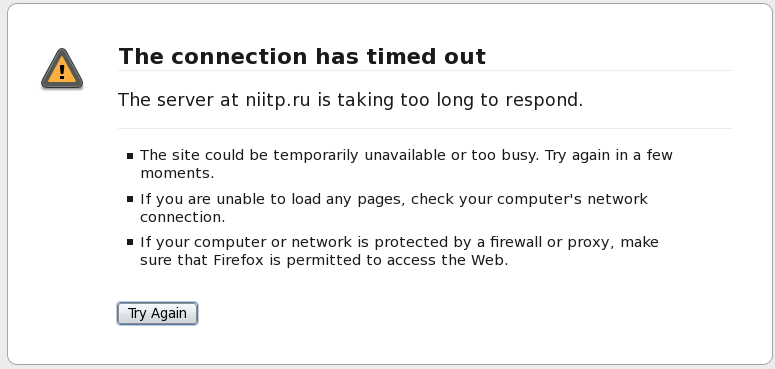This screenshot has width=775, height=369.
Task: Select the heading 'The connection has timed out'
Action: coord(302,56)
